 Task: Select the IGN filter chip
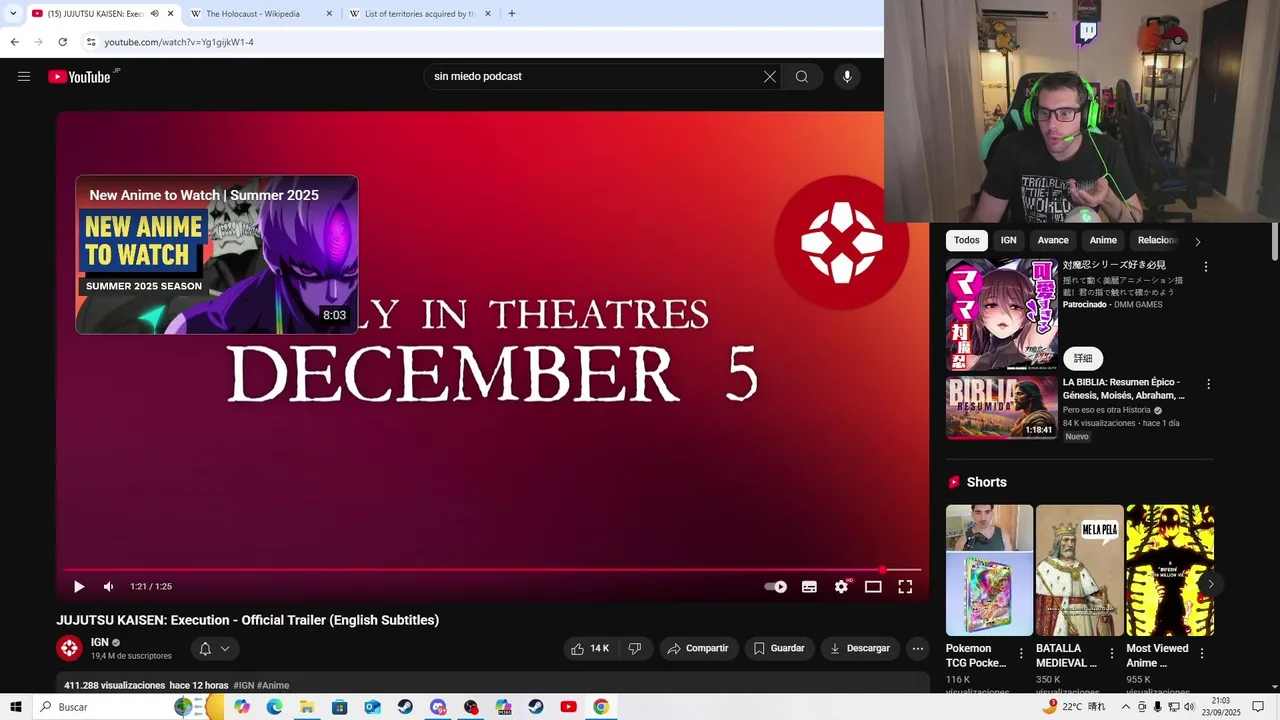(x=1009, y=240)
